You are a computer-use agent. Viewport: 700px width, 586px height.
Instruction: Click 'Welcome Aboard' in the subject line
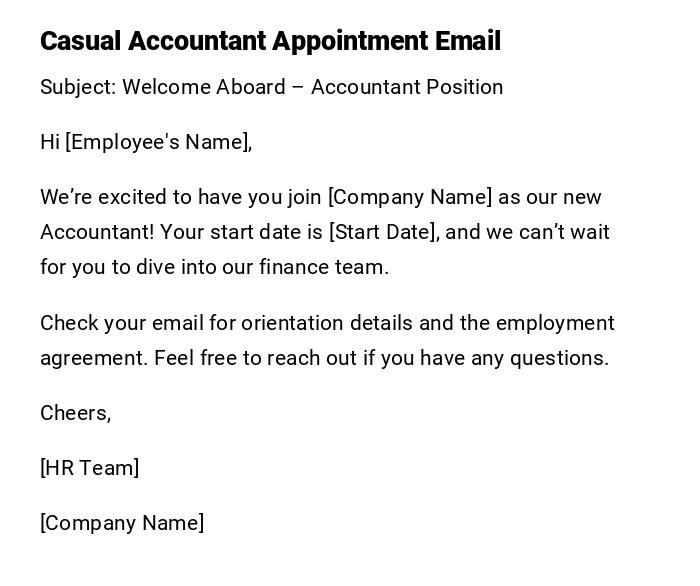coord(204,87)
